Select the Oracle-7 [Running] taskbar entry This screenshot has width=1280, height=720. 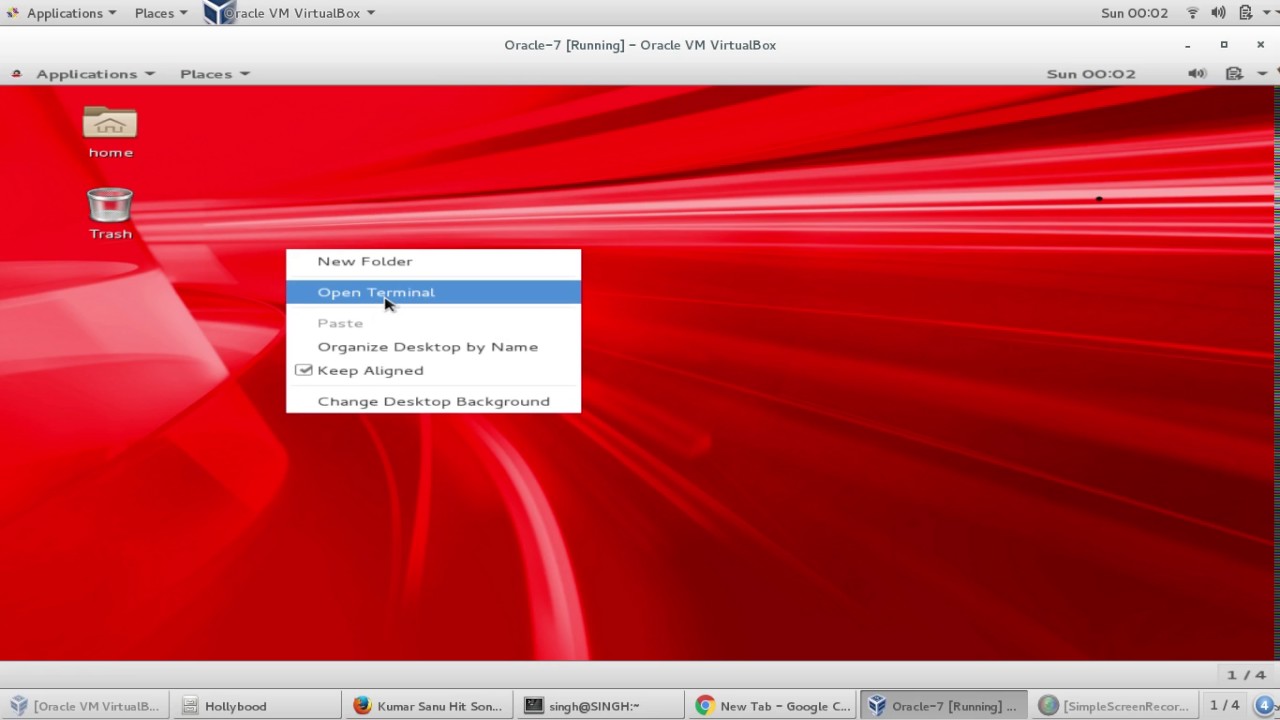(x=943, y=706)
